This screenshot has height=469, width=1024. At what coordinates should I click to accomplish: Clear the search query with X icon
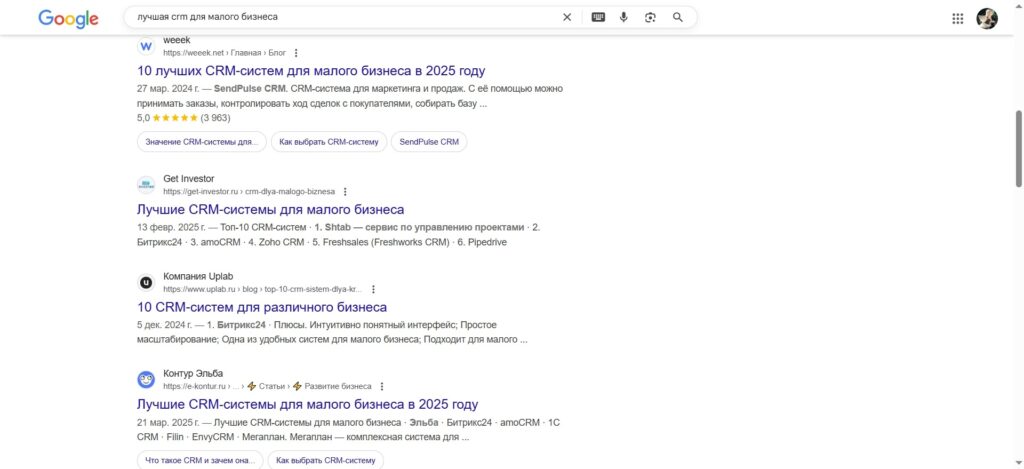[567, 17]
